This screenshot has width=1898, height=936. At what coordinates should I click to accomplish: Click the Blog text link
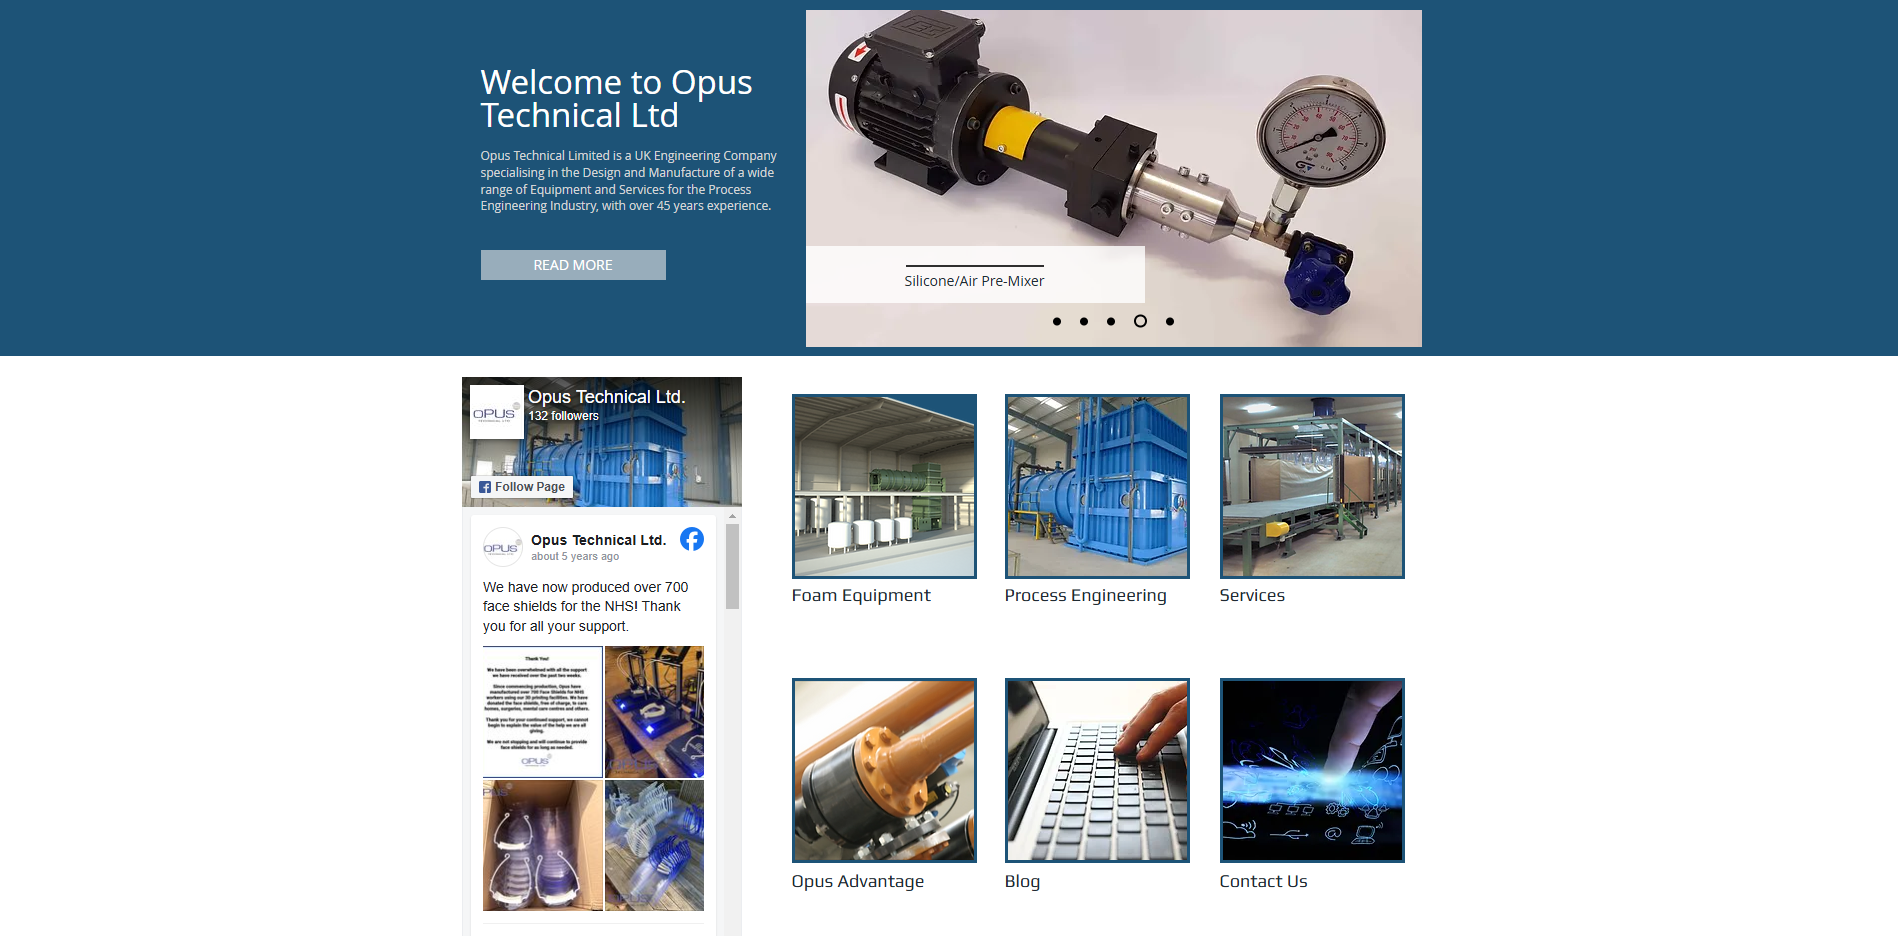coord(1022,881)
